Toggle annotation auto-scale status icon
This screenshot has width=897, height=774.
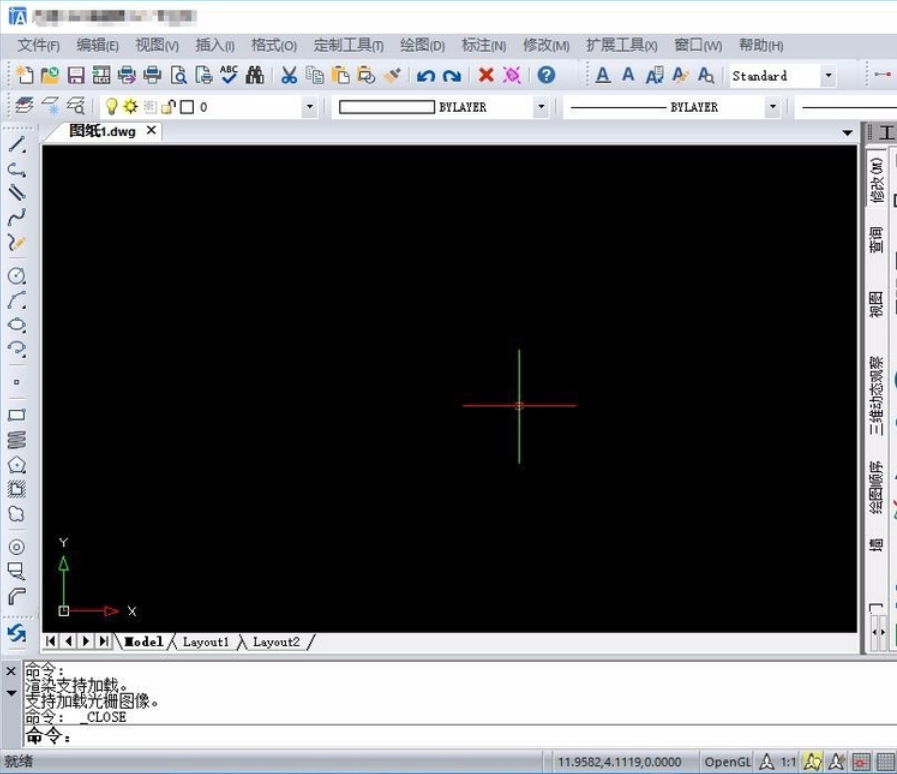(x=836, y=762)
